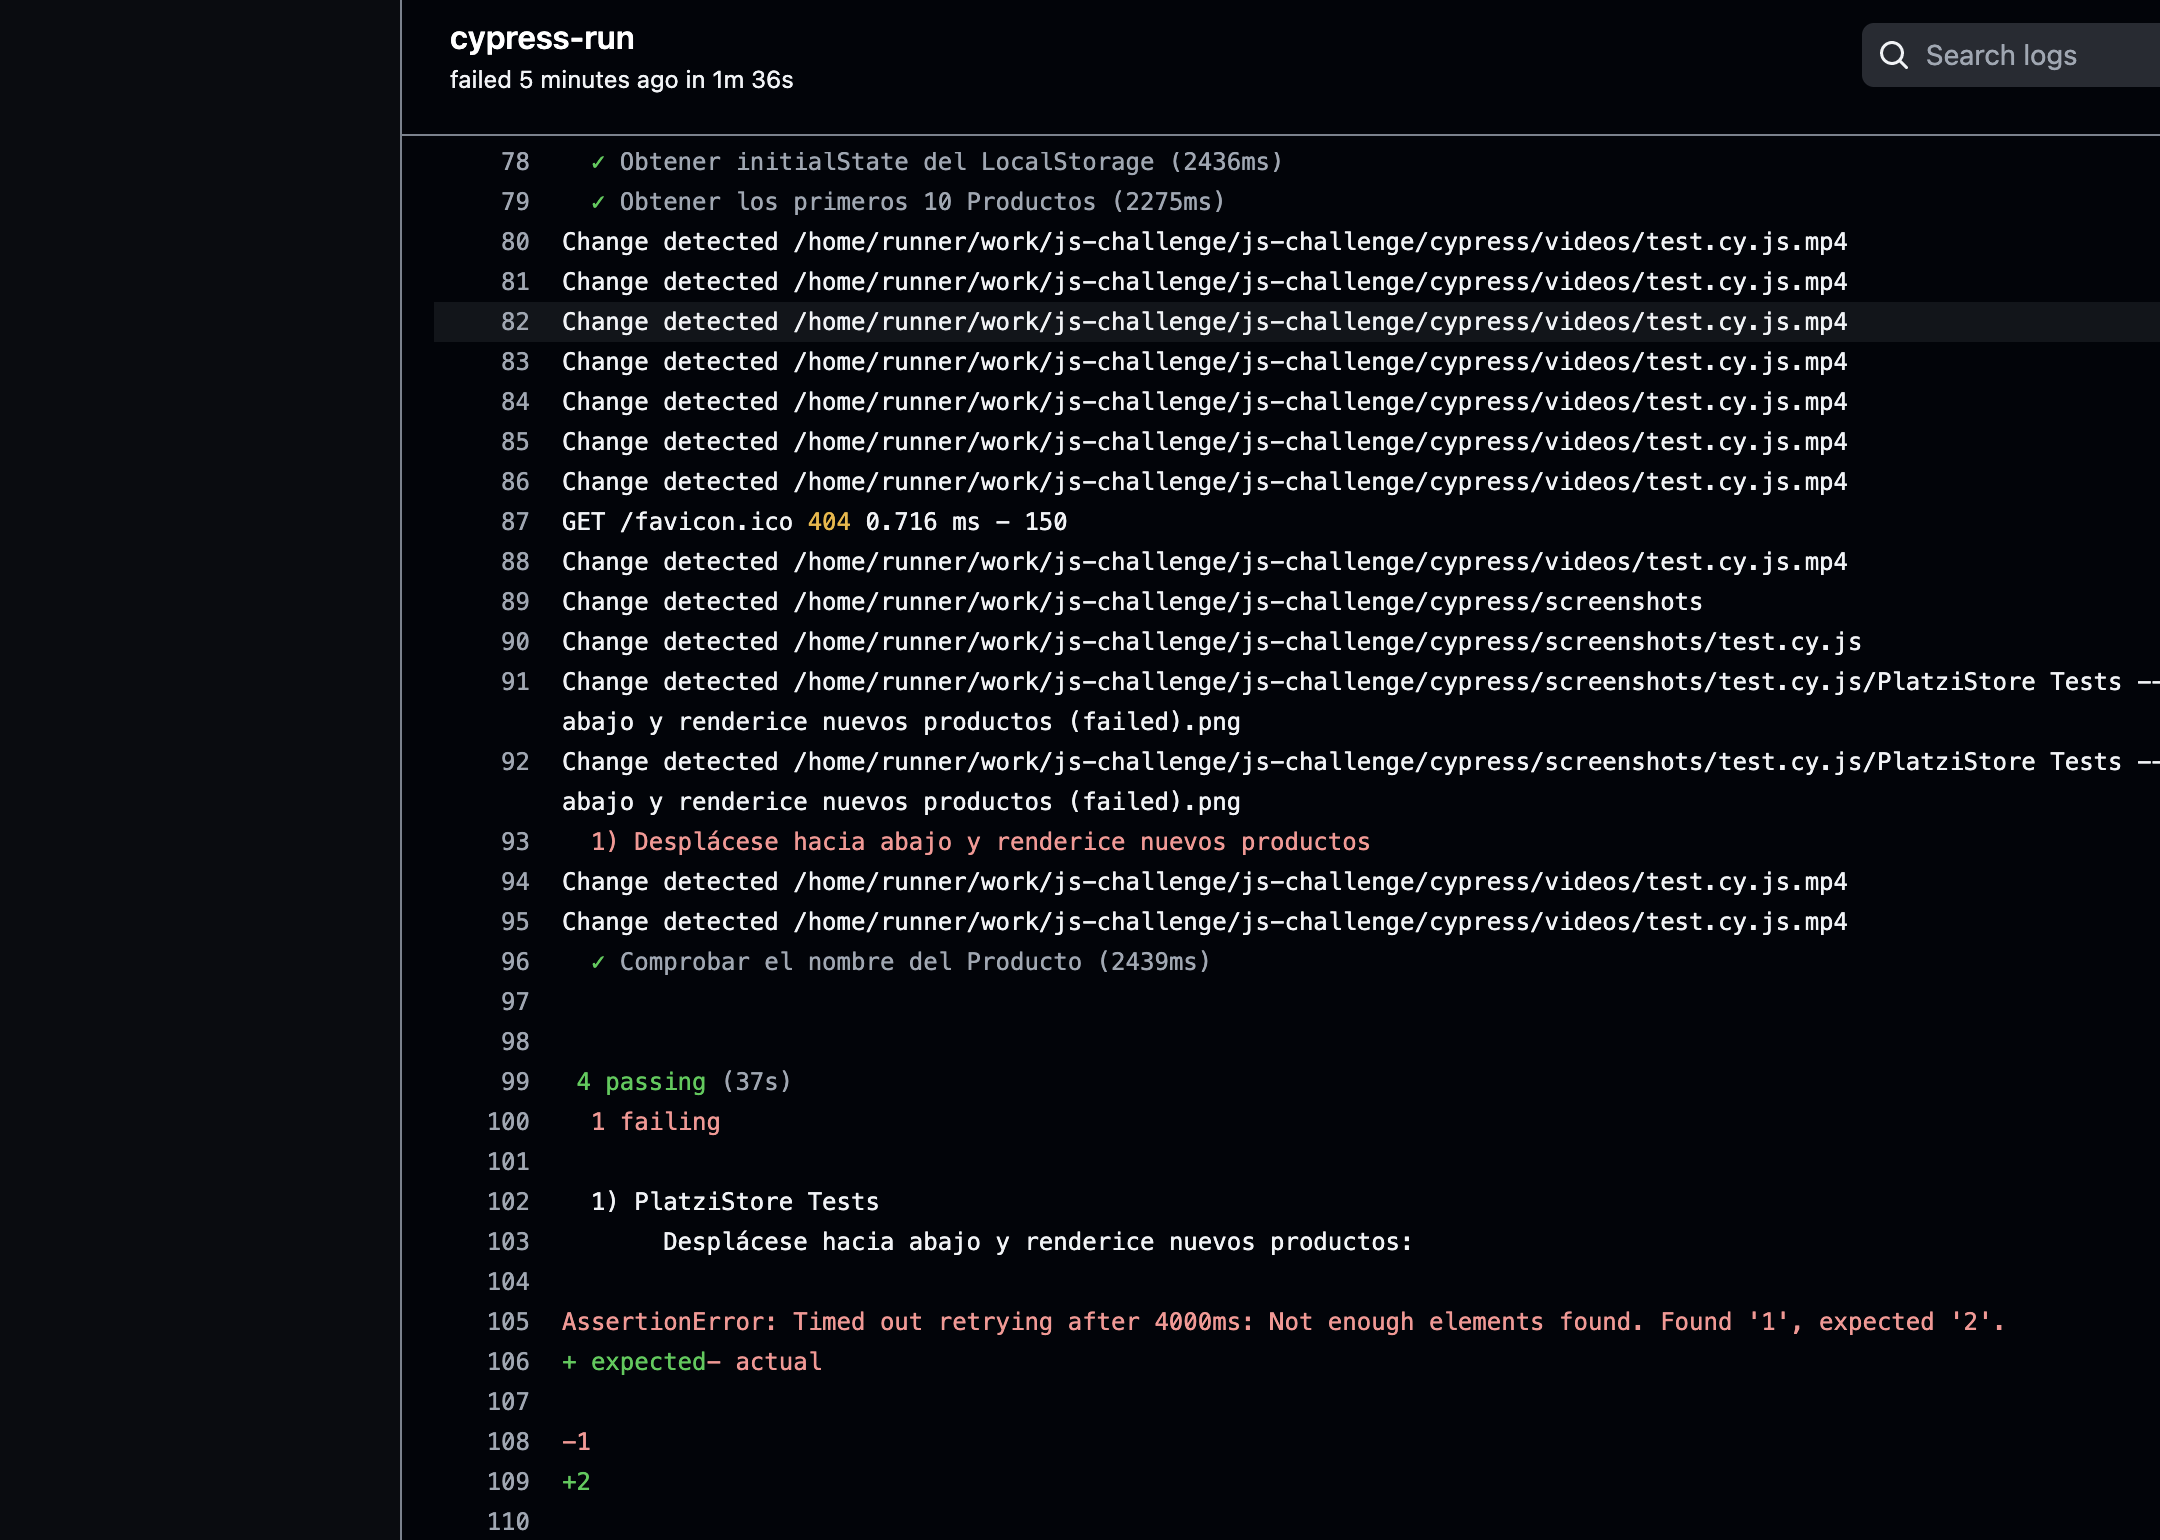2160x1540 pixels.
Task: Click 'screenshots/test.cy.js' change detected line 90
Action: click(1211, 642)
